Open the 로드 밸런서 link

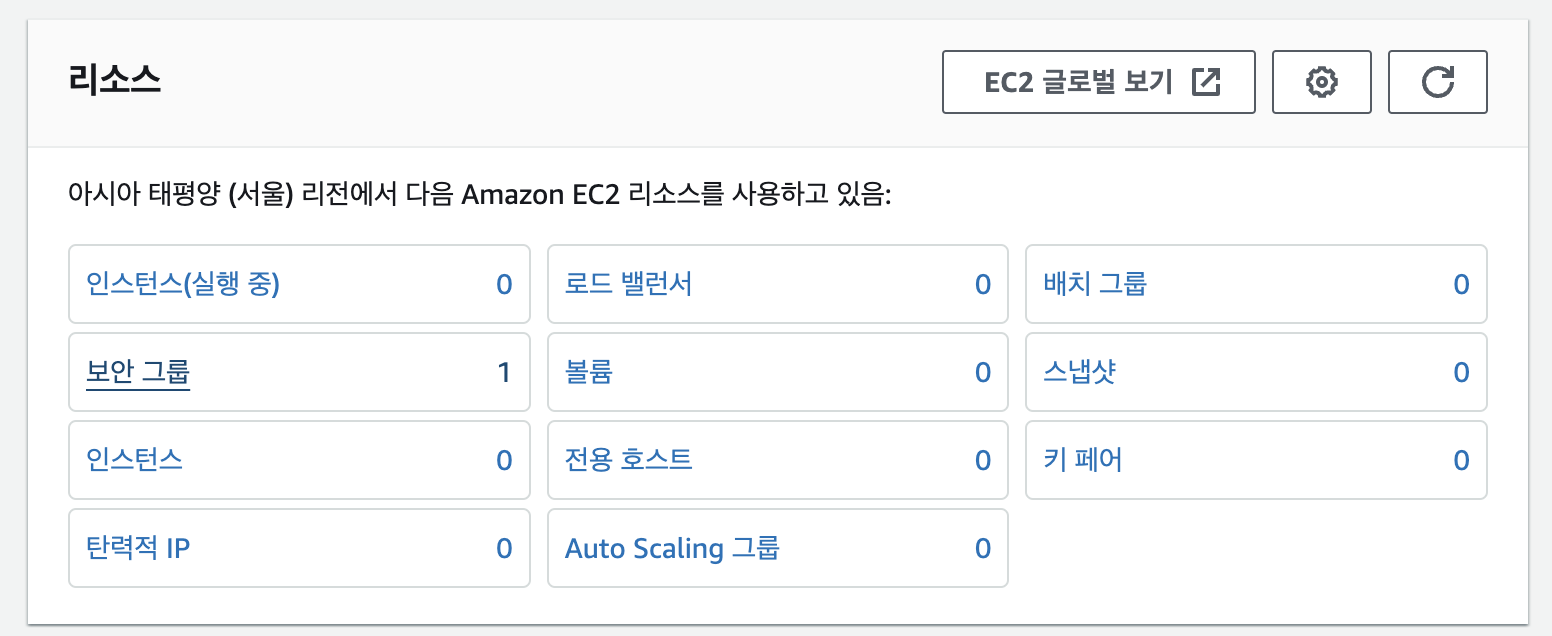(629, 285)
